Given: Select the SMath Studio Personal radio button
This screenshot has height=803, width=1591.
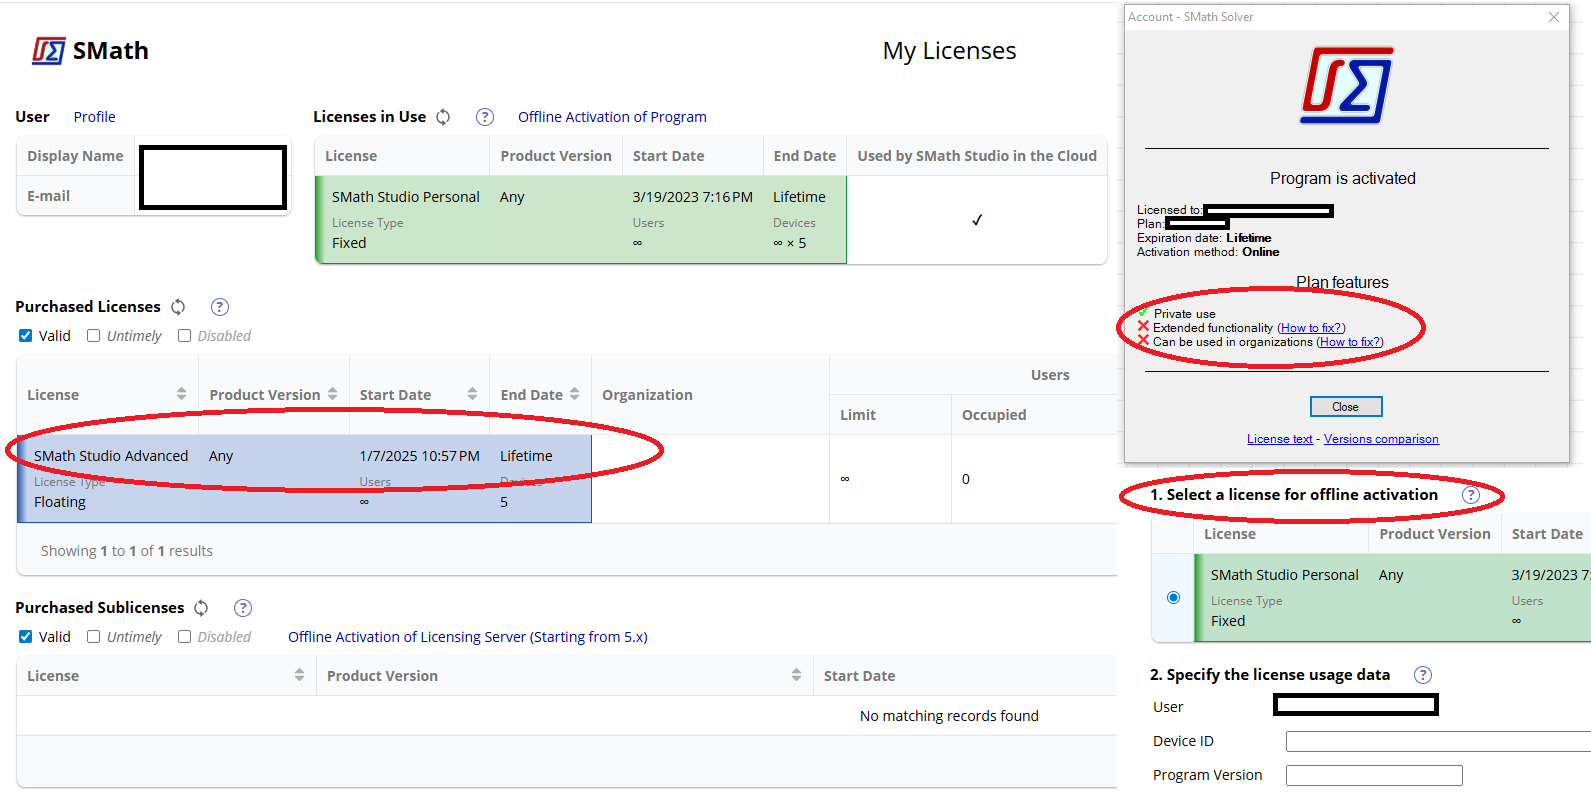Looking at the screenshot, I should [x=1174, y=598].
